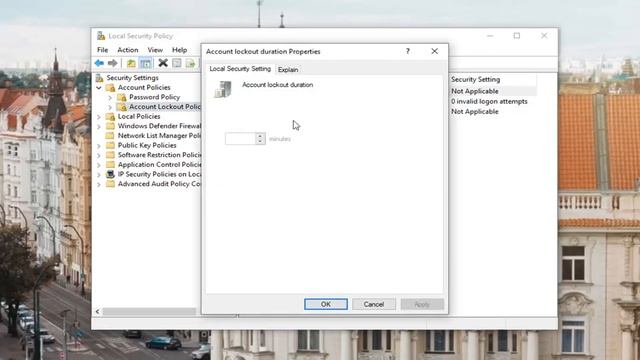Viewport: 640px width, 360px height.
Task: Click the Public Key Policies folder icon
Action: (110, 145)
